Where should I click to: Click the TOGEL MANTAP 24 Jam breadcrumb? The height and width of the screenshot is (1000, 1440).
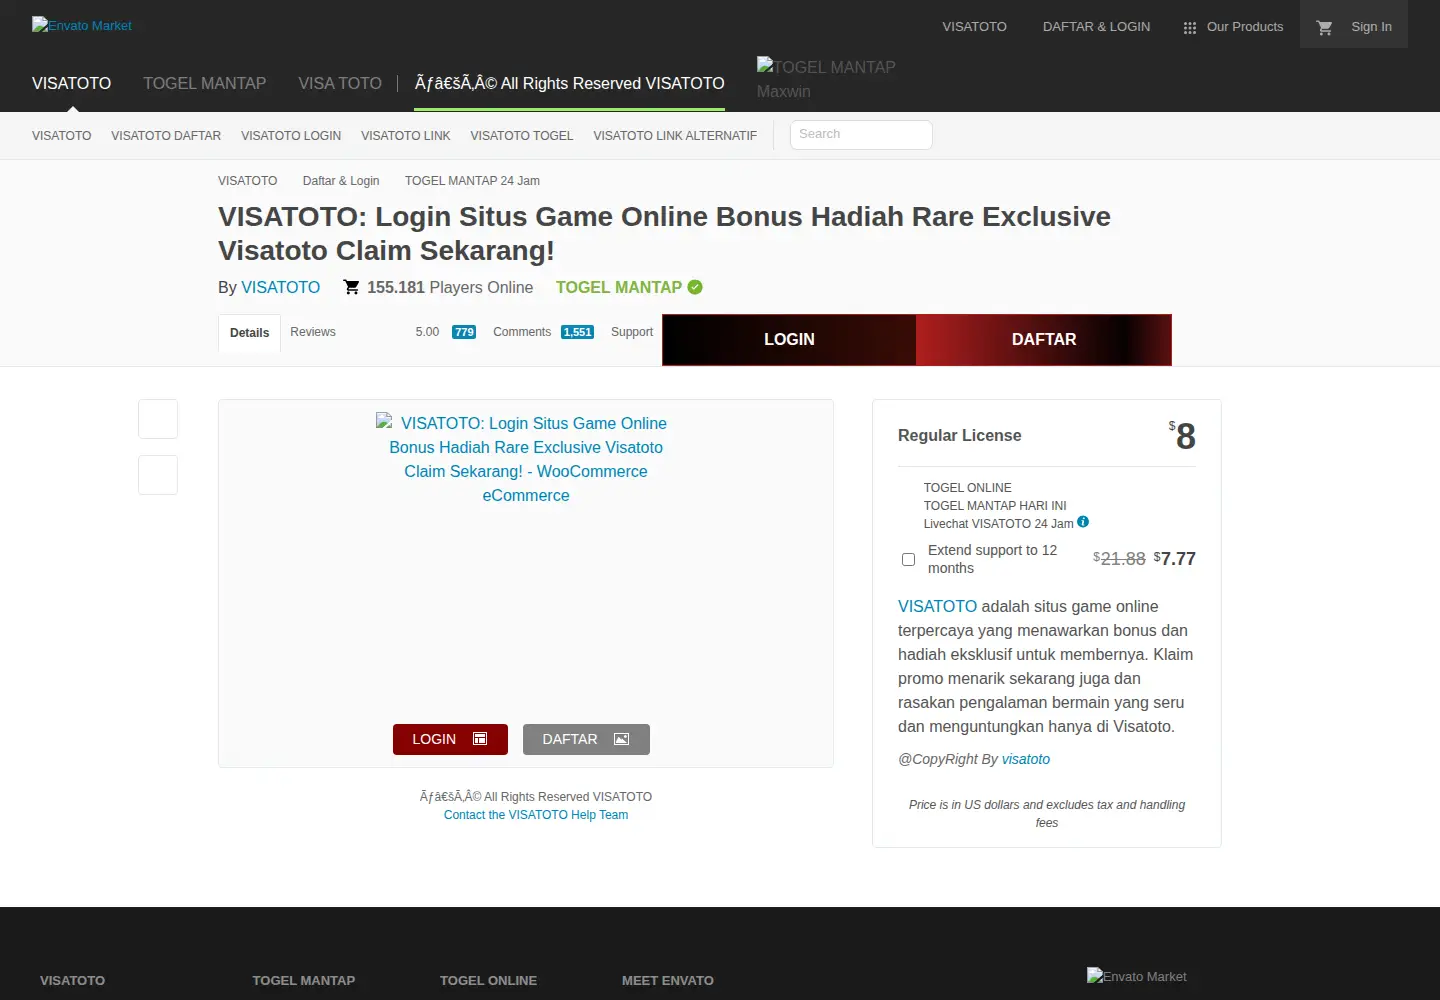click(472, 181)
